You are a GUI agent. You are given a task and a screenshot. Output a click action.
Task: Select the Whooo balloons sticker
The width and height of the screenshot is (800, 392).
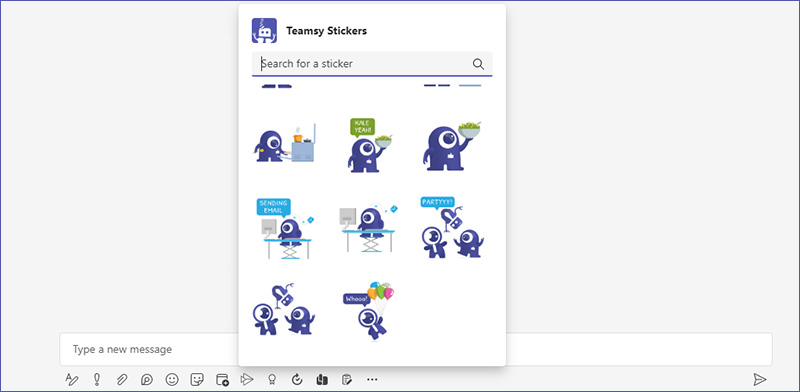(x=369, y=310)
